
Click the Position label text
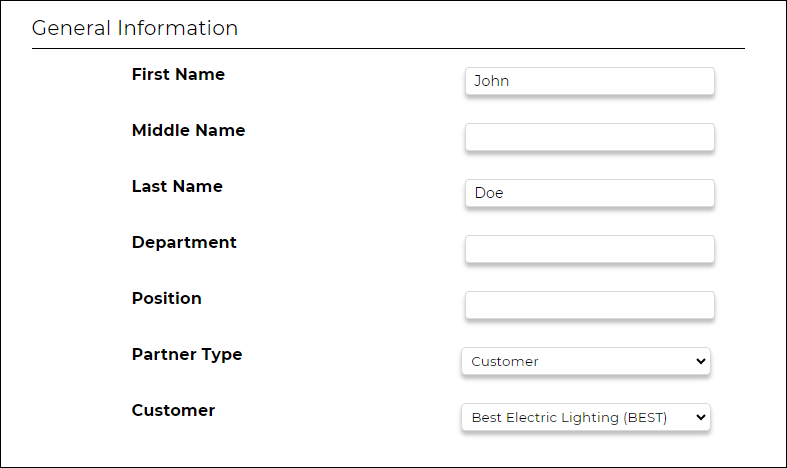[x=167, y=298]
